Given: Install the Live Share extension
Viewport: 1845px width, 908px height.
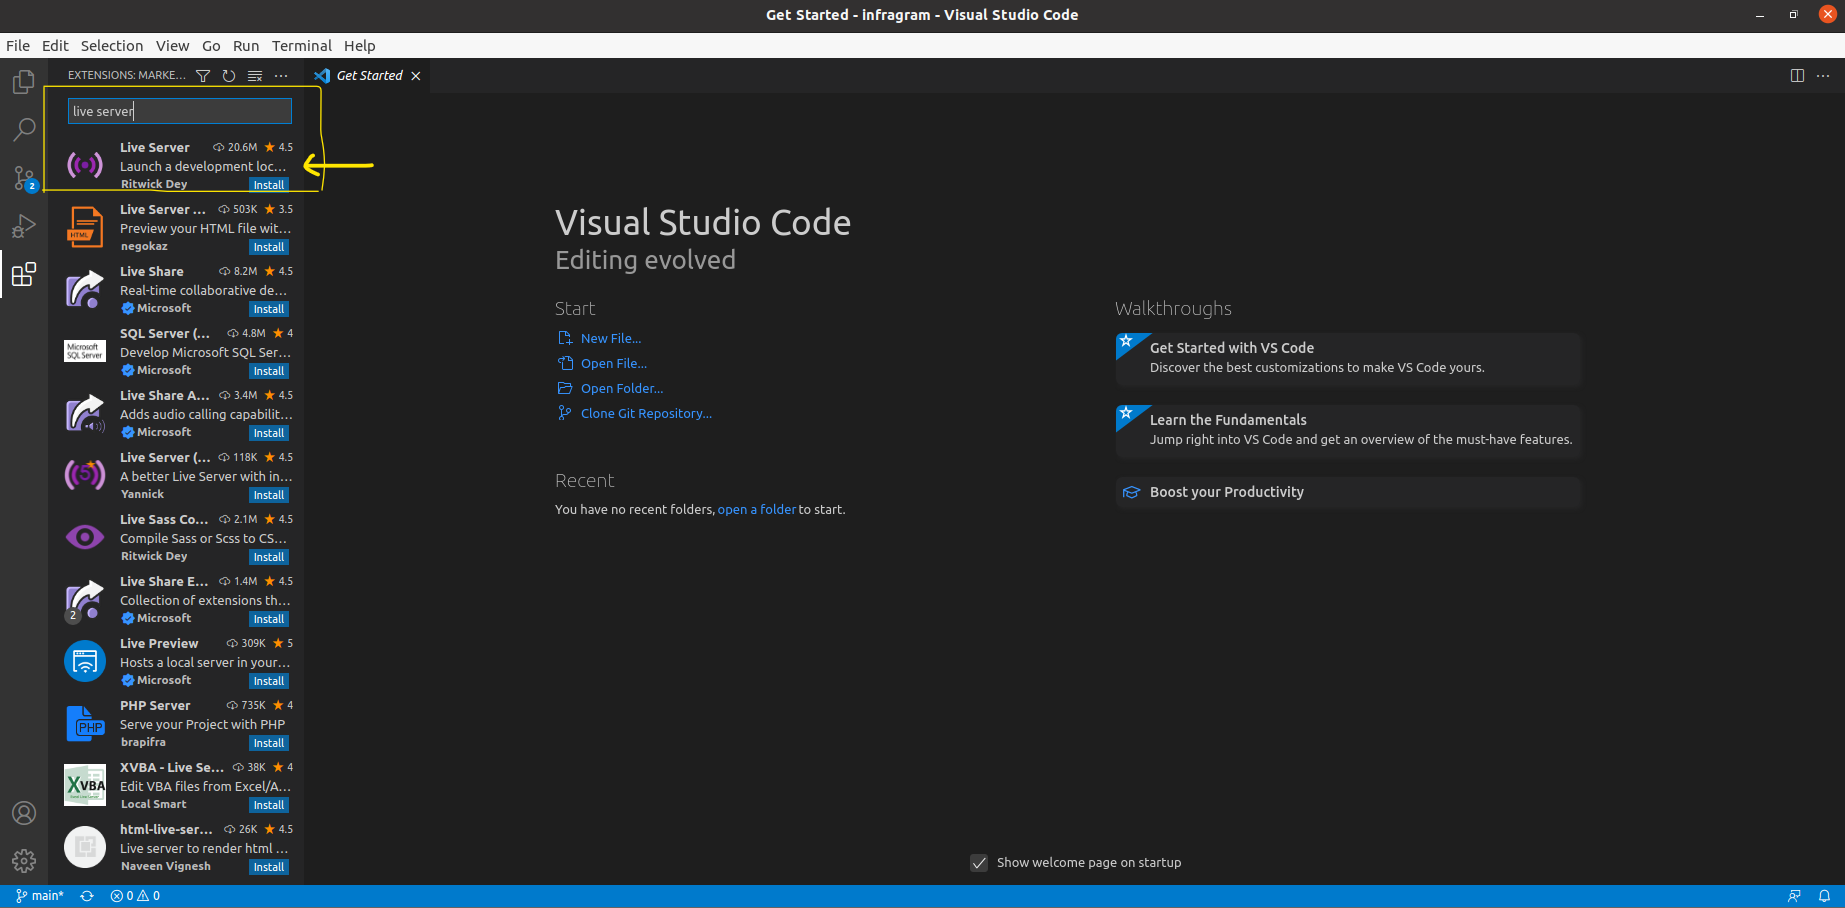Looking at the screenshot, I should (x=269, y=309).
